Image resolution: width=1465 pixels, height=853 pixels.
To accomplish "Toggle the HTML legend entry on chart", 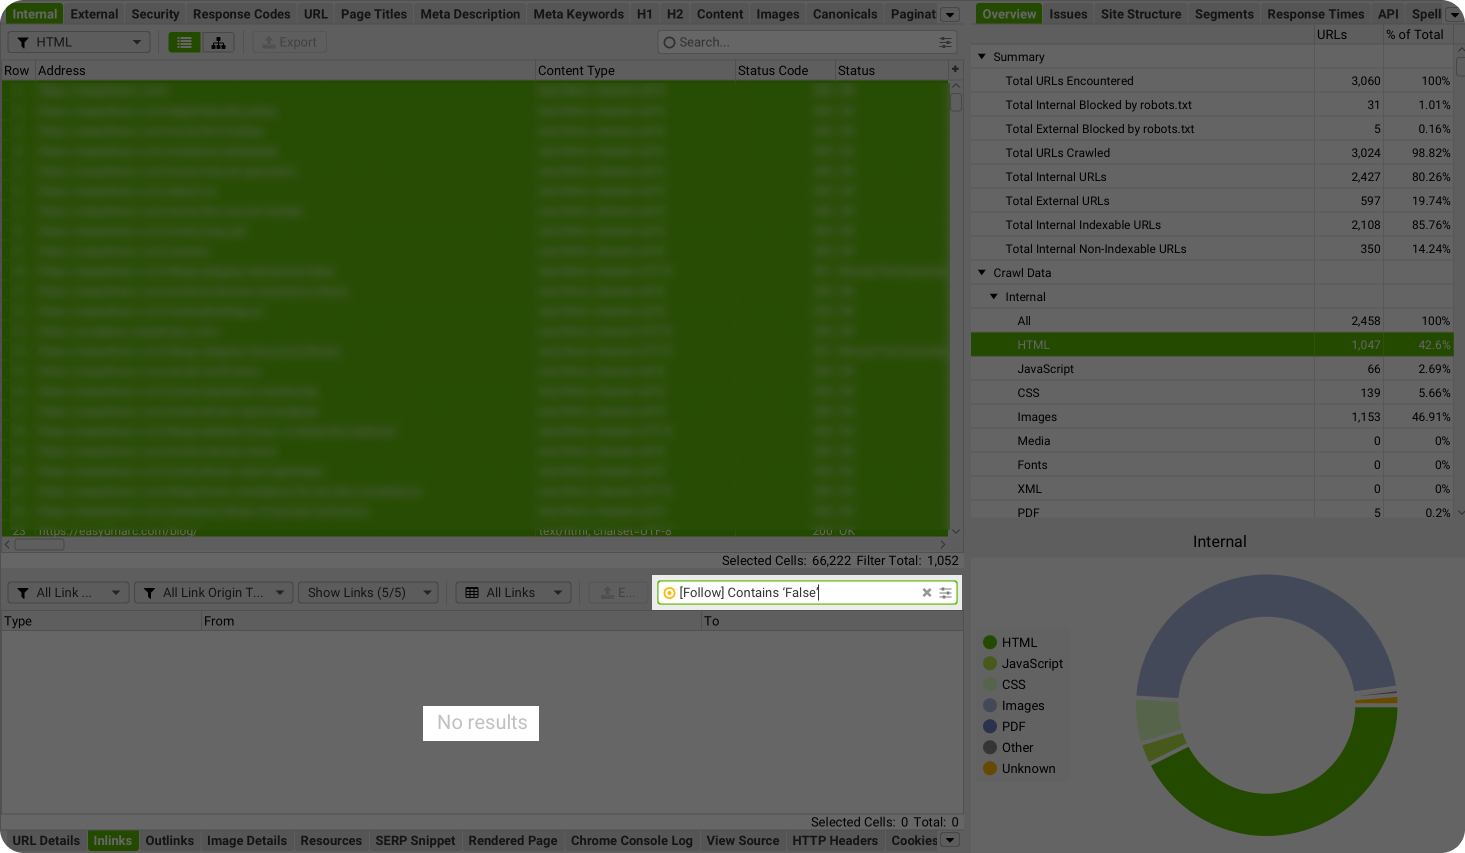I will tap(1018, 643).
